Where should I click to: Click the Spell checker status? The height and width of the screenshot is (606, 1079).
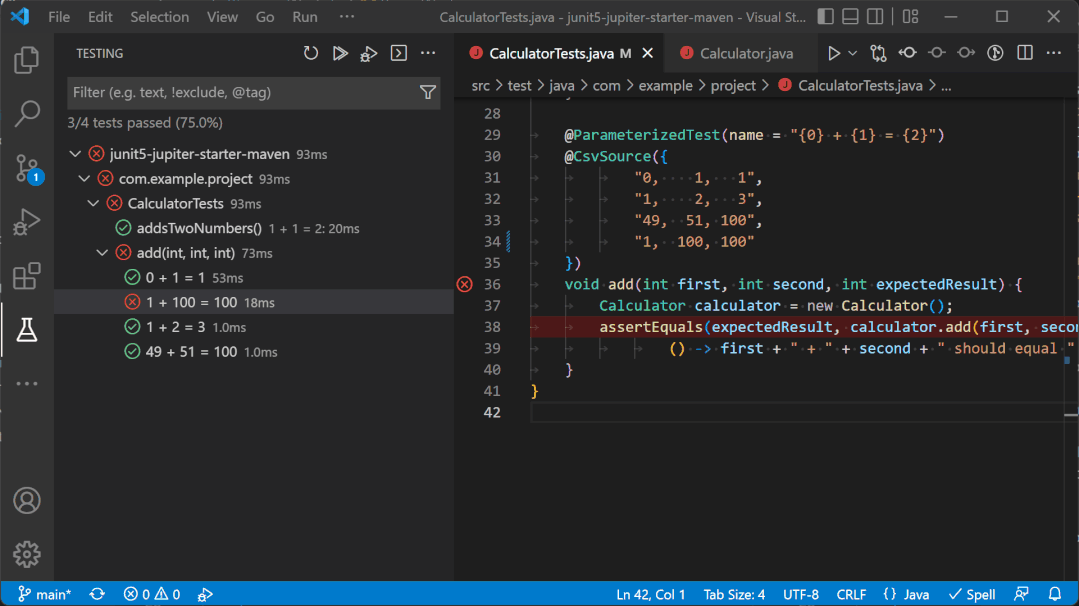pos(972,594)
